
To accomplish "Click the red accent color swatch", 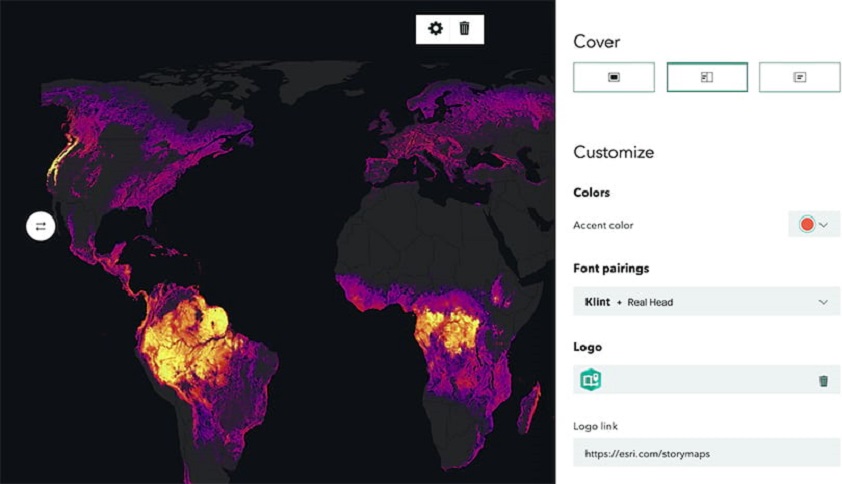I will click(x=807, y=225).
